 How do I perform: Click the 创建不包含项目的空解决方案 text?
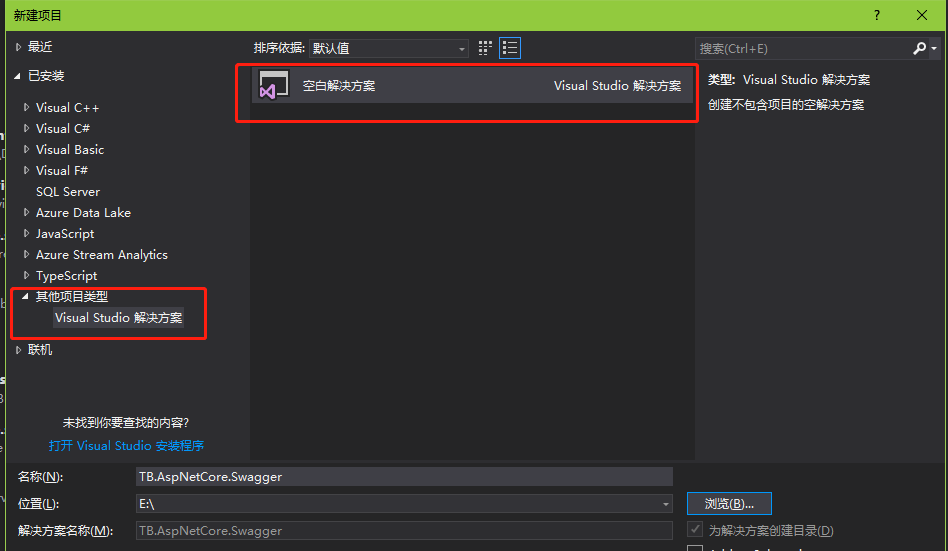[x=786, y=105]
